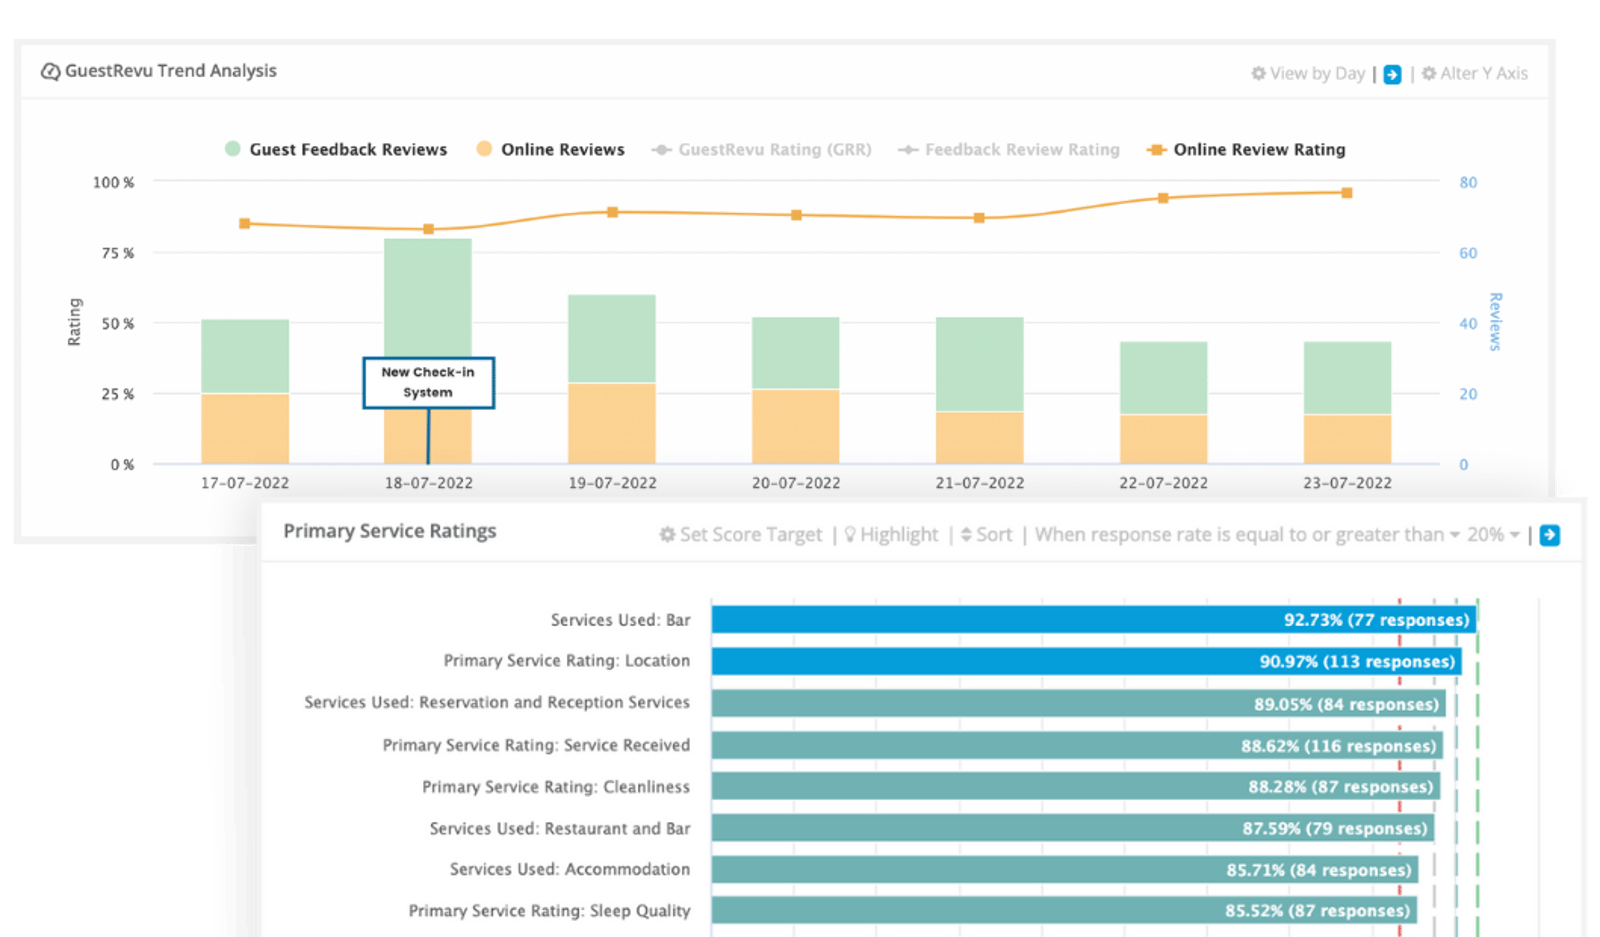
Task: Select the Online Review Rating point for 17-07-2022
Action: tap(245, 223)
